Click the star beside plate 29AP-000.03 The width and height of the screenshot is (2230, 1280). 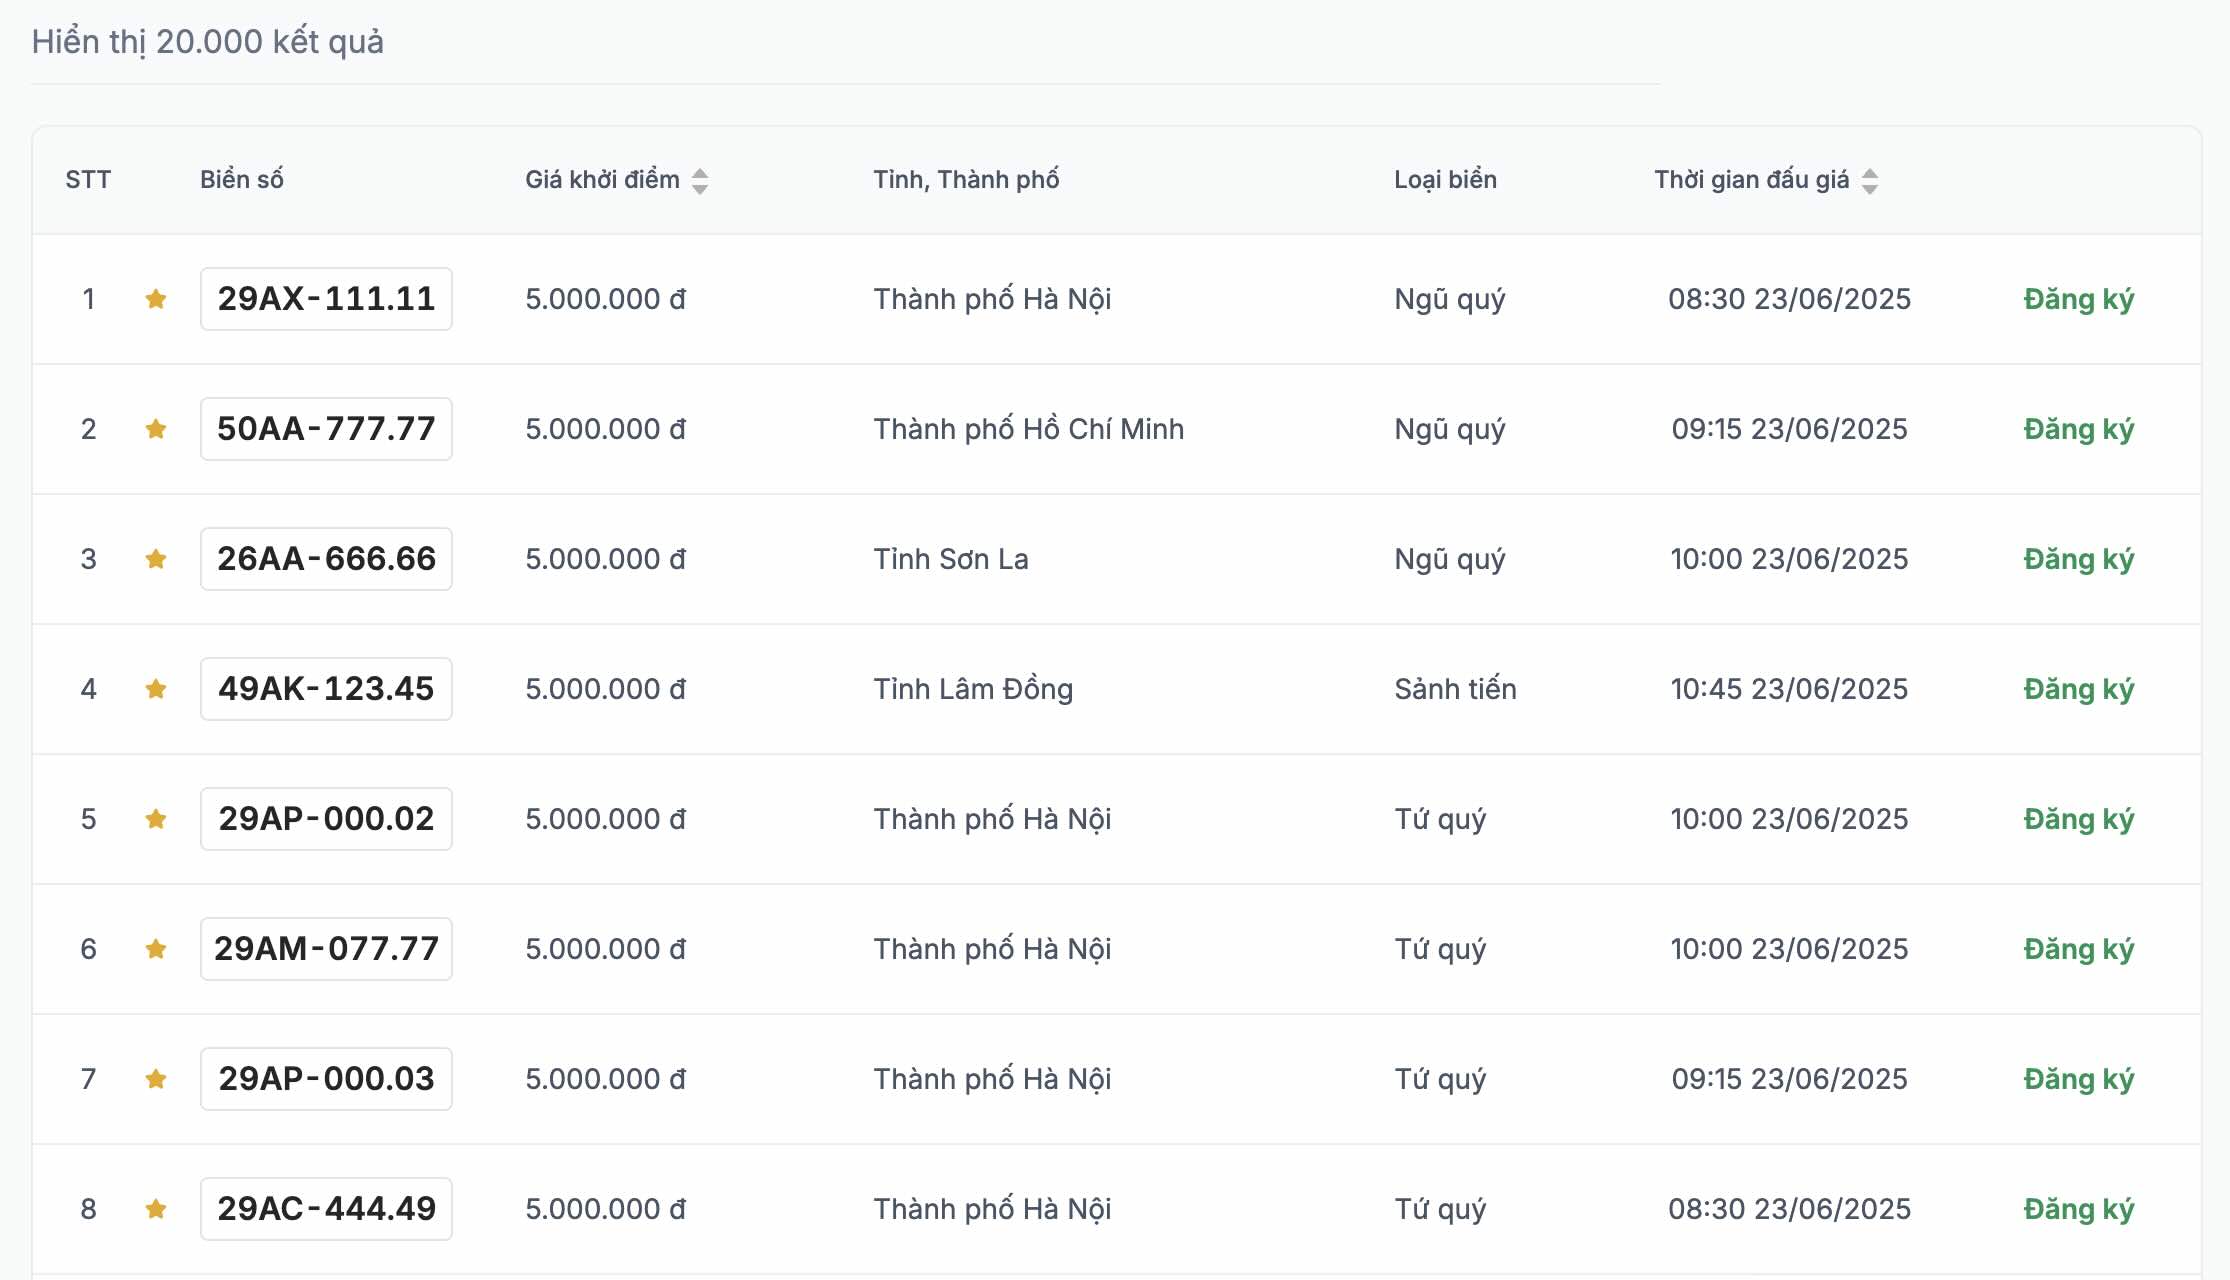(x=155, y=1079)
